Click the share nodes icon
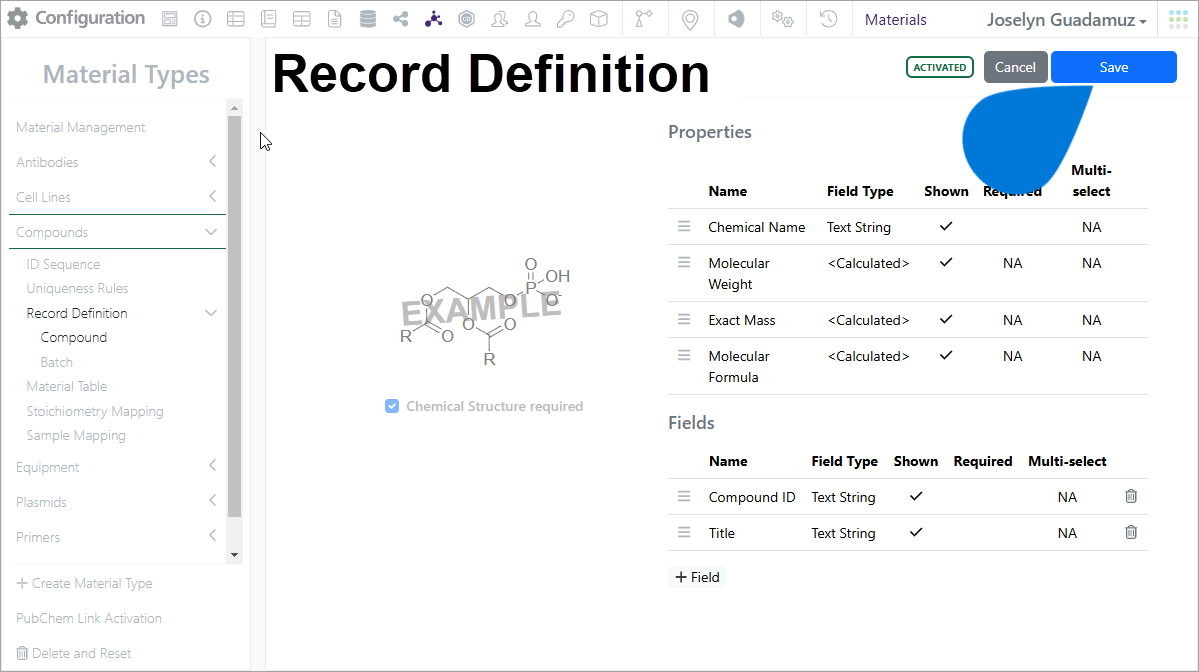 click(x=401, y=19)
